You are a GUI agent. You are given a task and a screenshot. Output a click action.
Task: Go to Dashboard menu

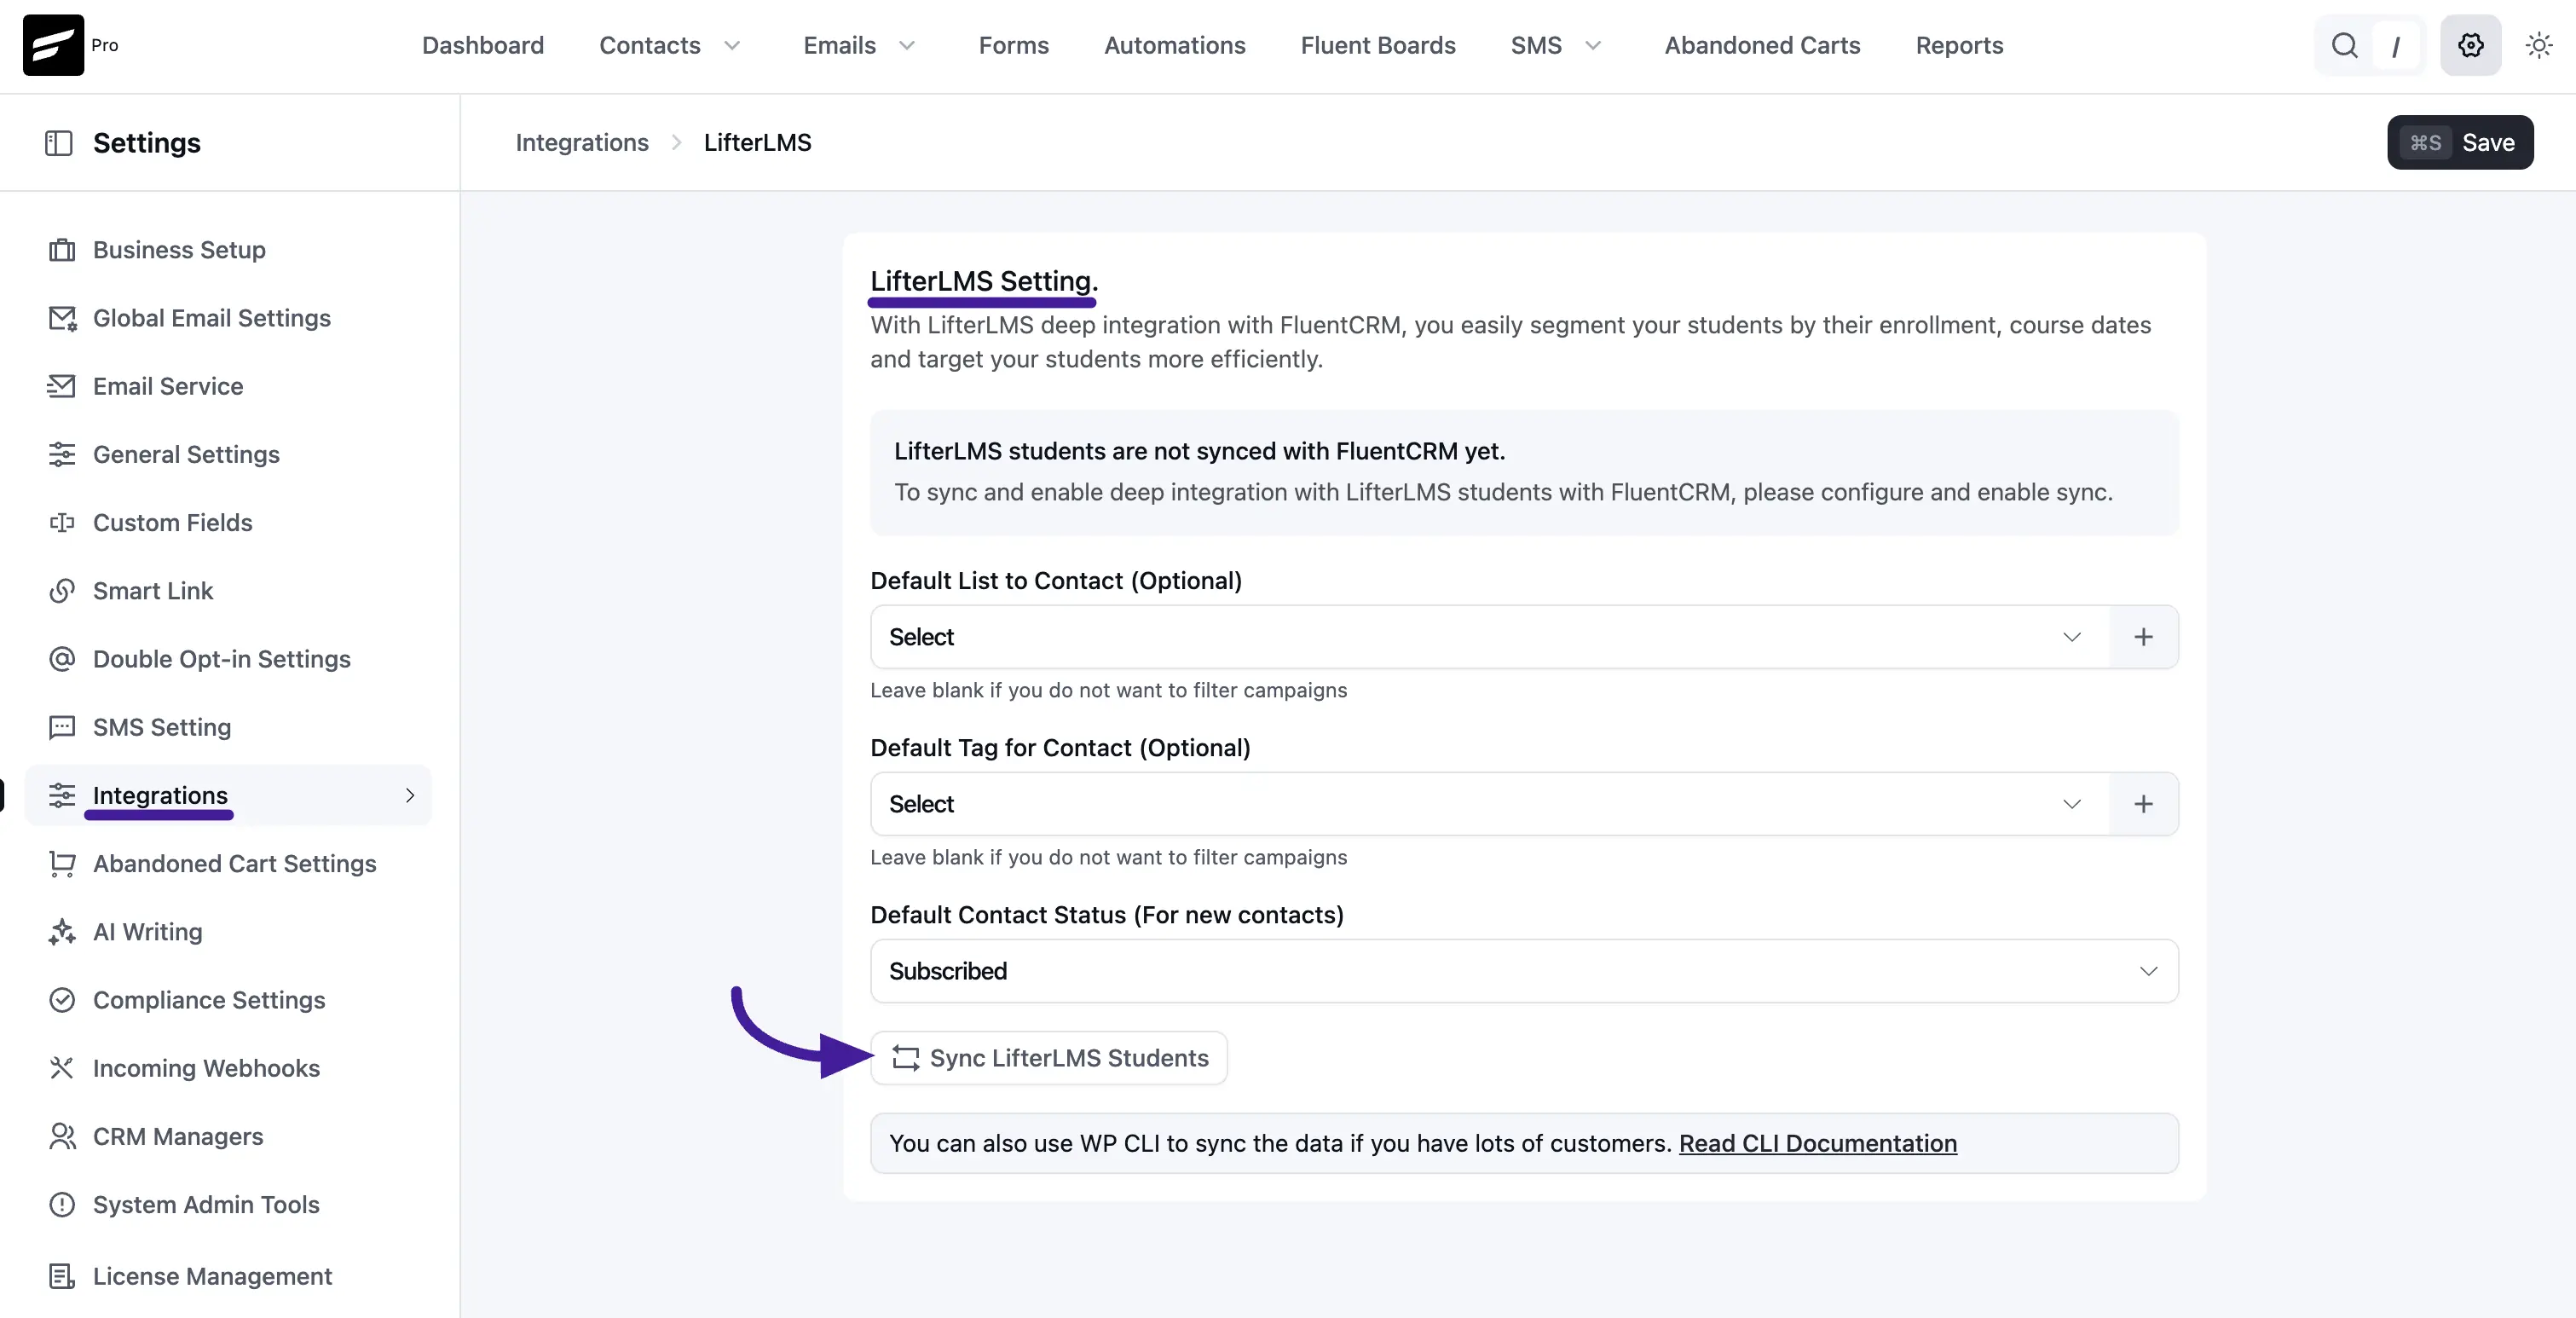pos(483,46)
